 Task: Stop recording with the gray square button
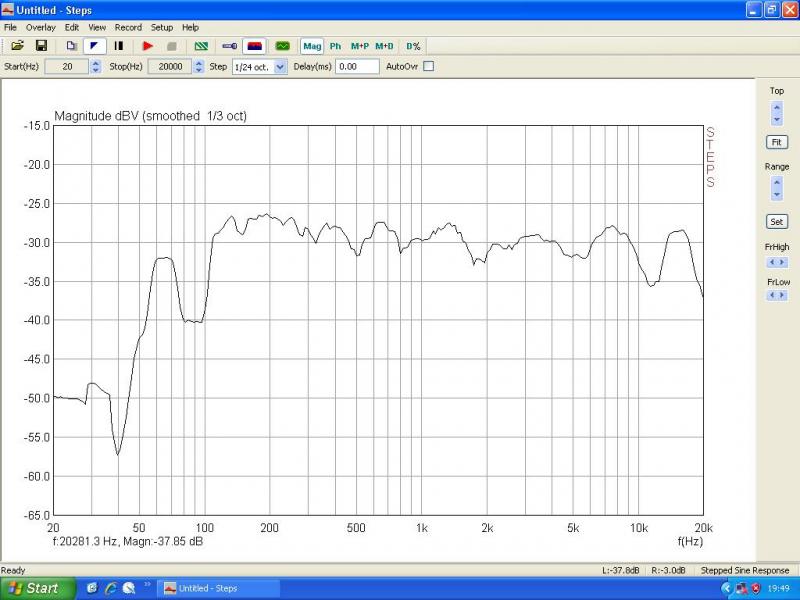pyautogui.click(x=172, y=46)
